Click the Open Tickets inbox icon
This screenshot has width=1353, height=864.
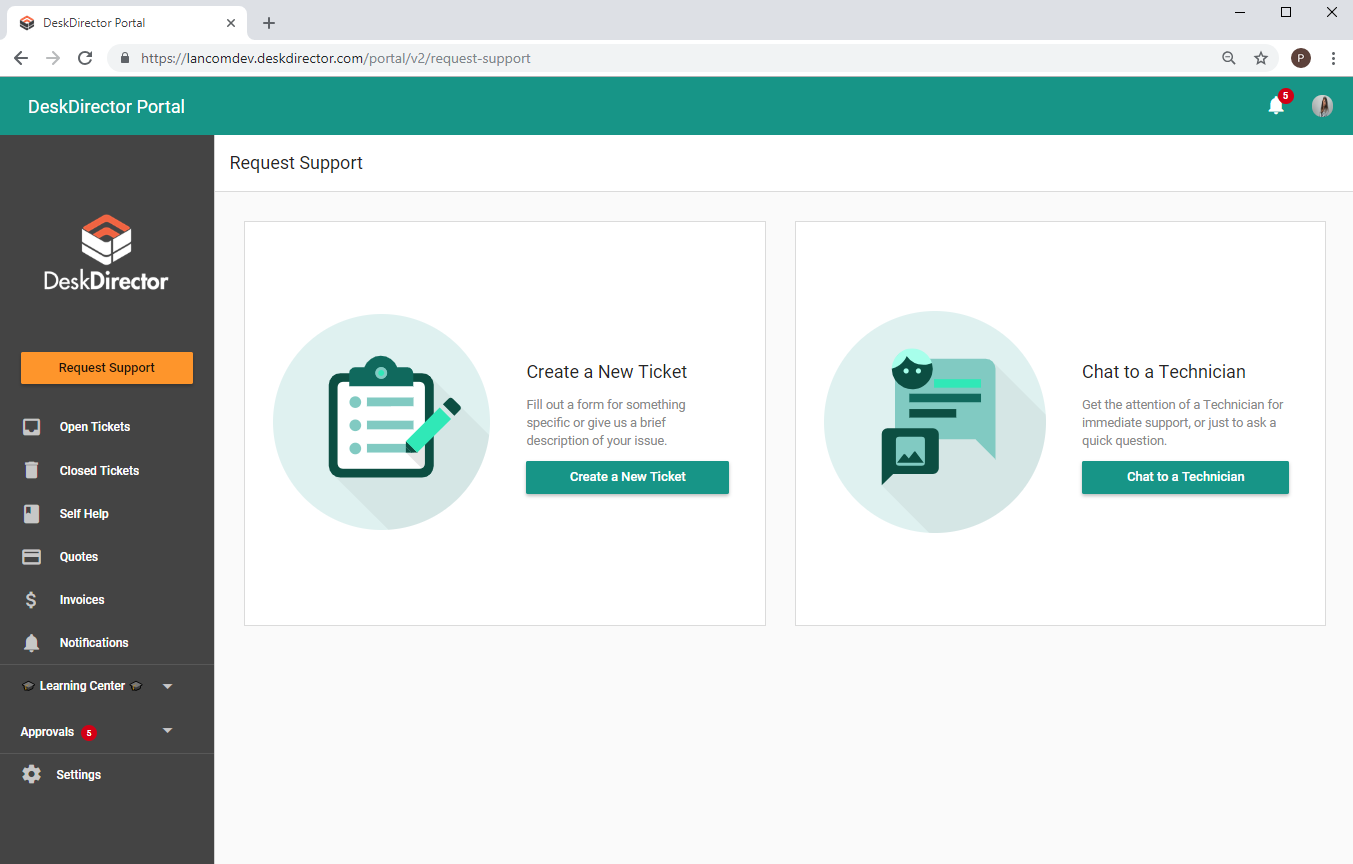32,427
